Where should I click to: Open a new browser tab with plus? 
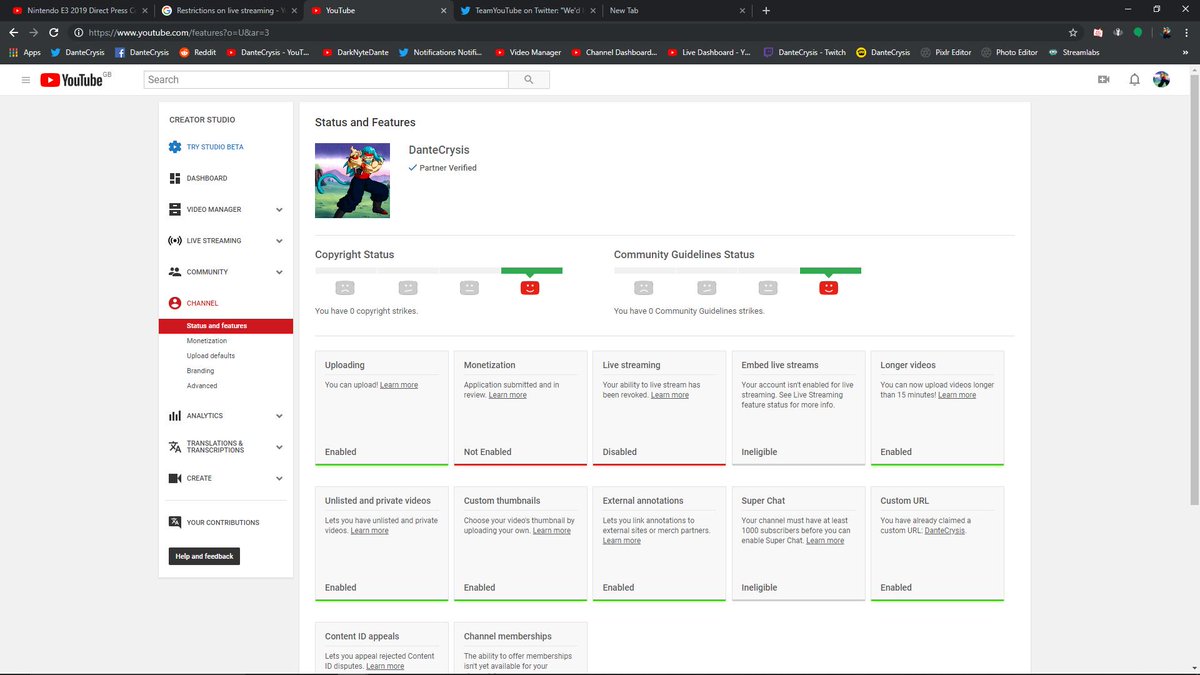click(766, 10)
